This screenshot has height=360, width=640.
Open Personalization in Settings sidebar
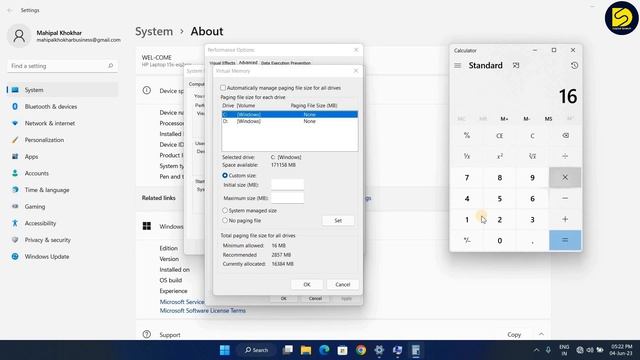coord(62,140)
